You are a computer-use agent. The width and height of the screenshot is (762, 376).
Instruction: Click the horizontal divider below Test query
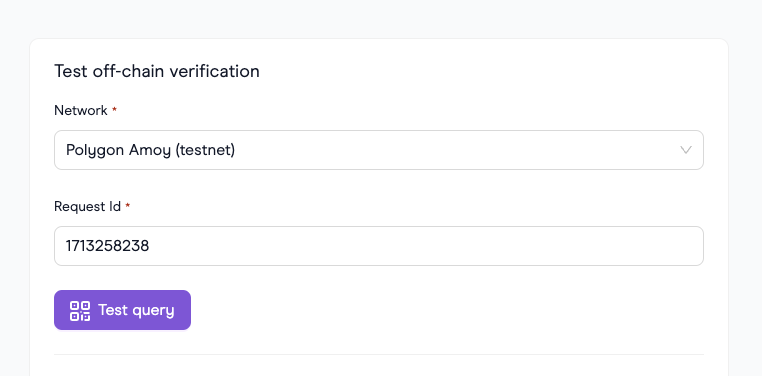pos(379,354)
